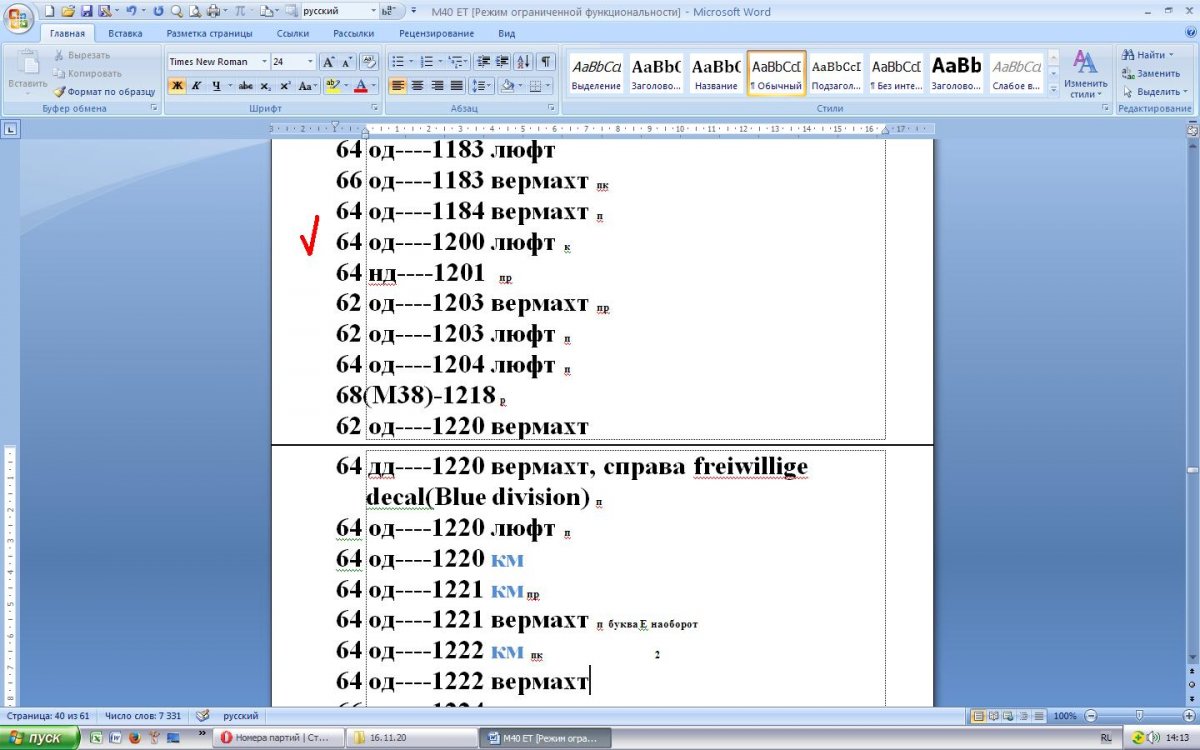Apply subscript formatting
The image size is (1200, 750).
267,86
